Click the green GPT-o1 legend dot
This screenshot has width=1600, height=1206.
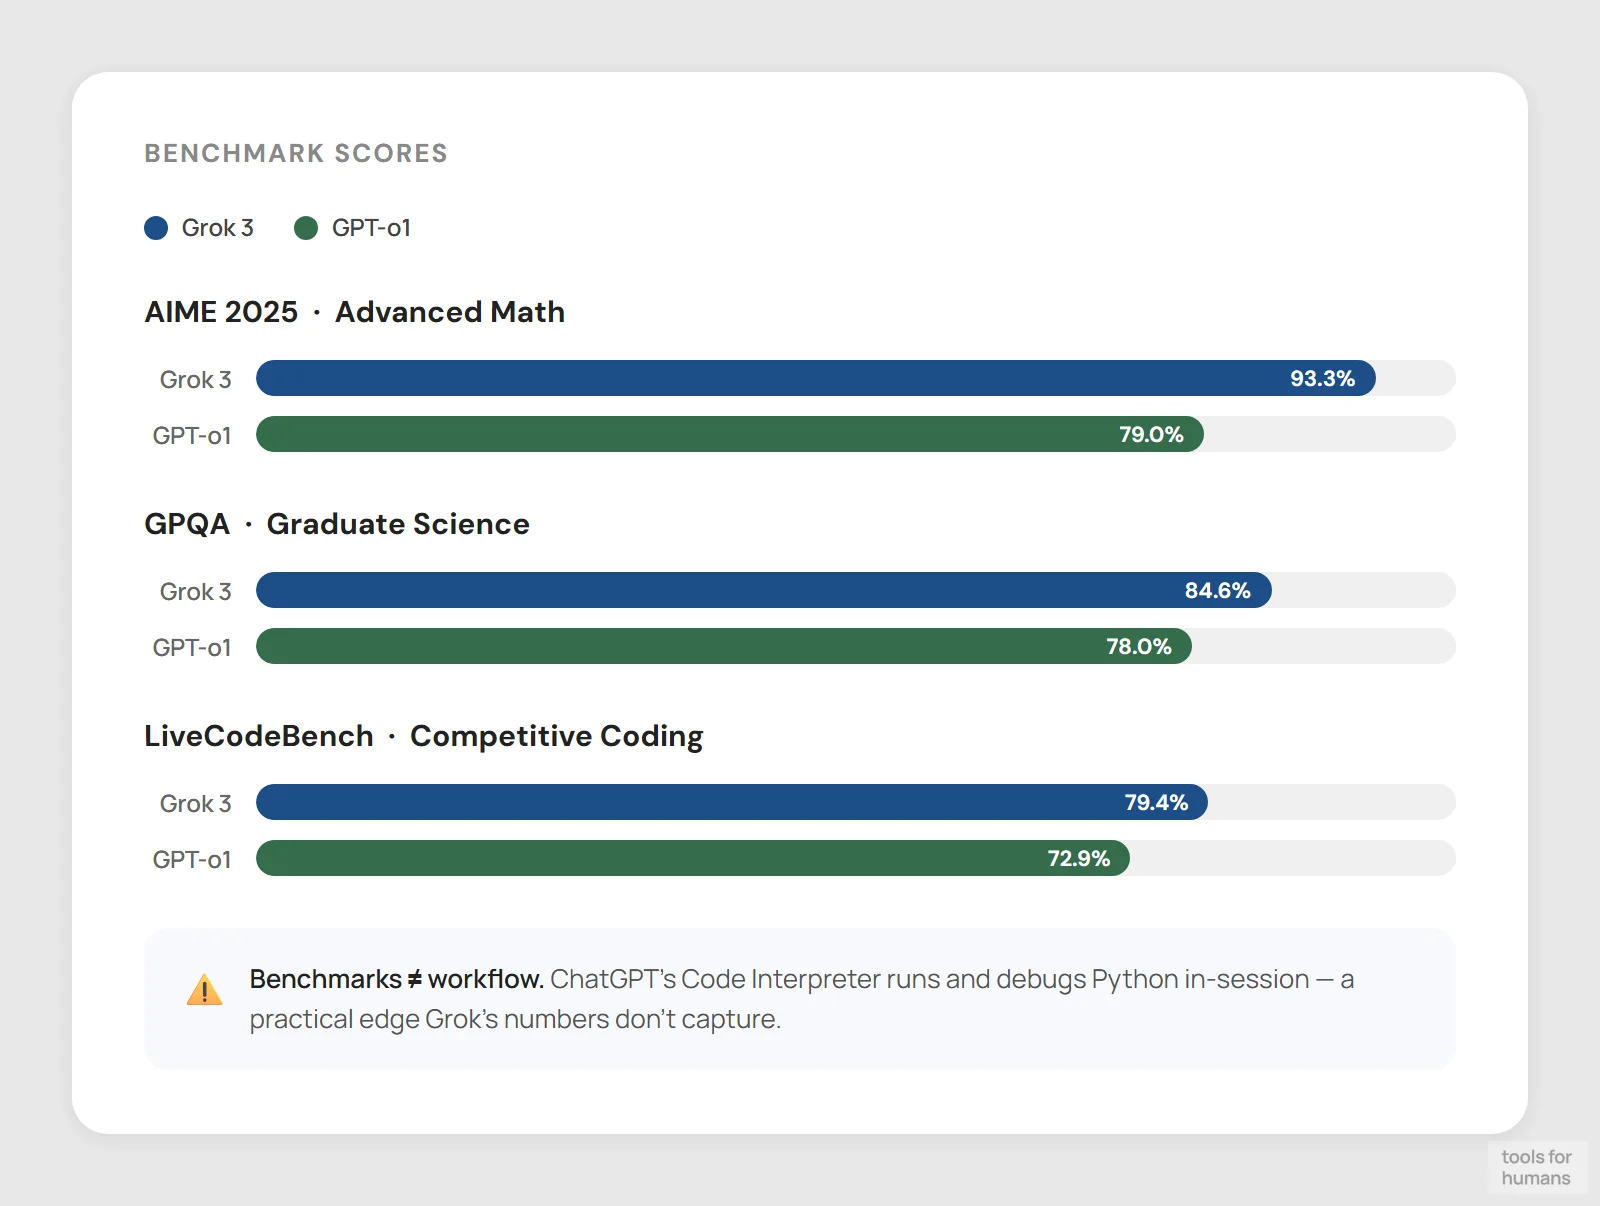click(306, 228)
